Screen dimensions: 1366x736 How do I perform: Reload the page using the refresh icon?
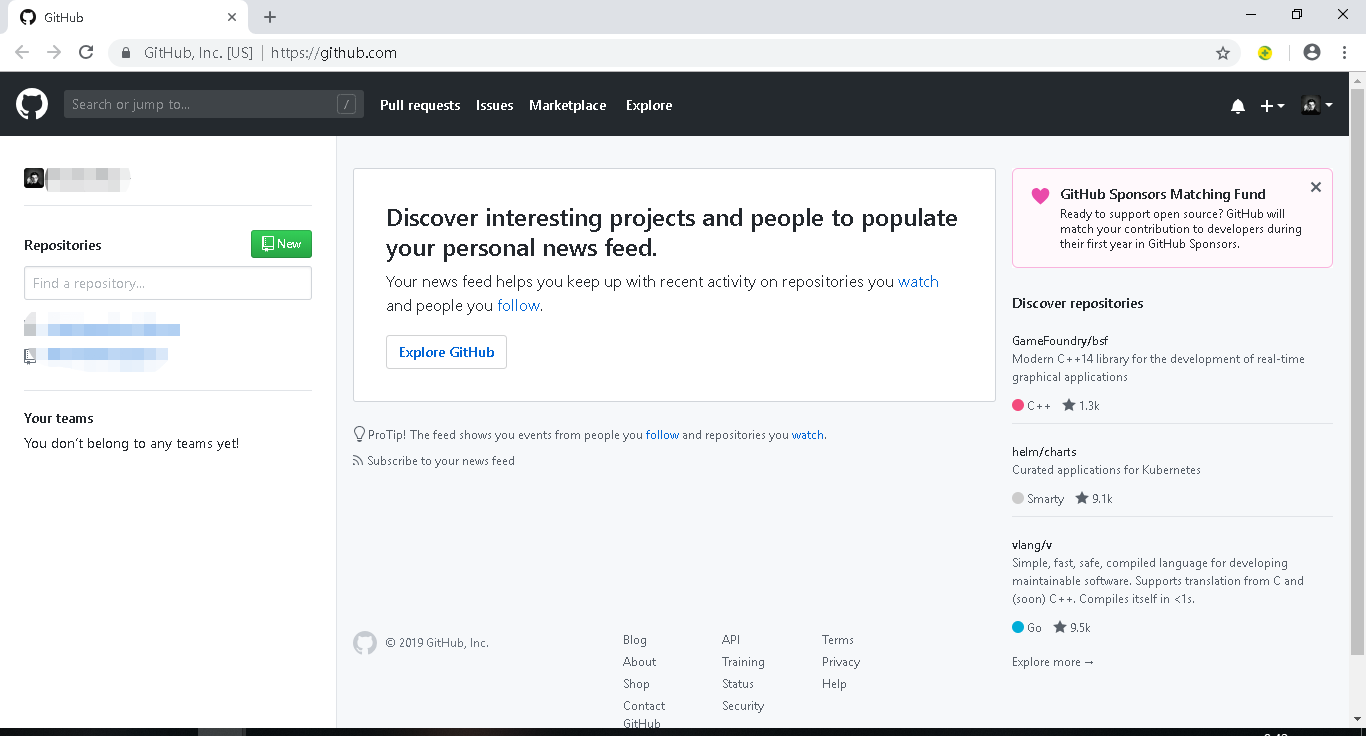86,53
